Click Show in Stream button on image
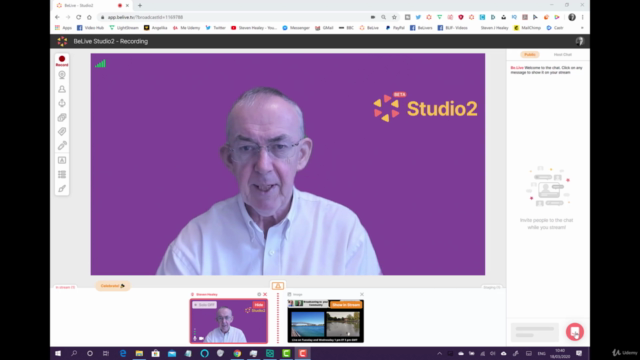The image size is (640, 360). [346, 305]
